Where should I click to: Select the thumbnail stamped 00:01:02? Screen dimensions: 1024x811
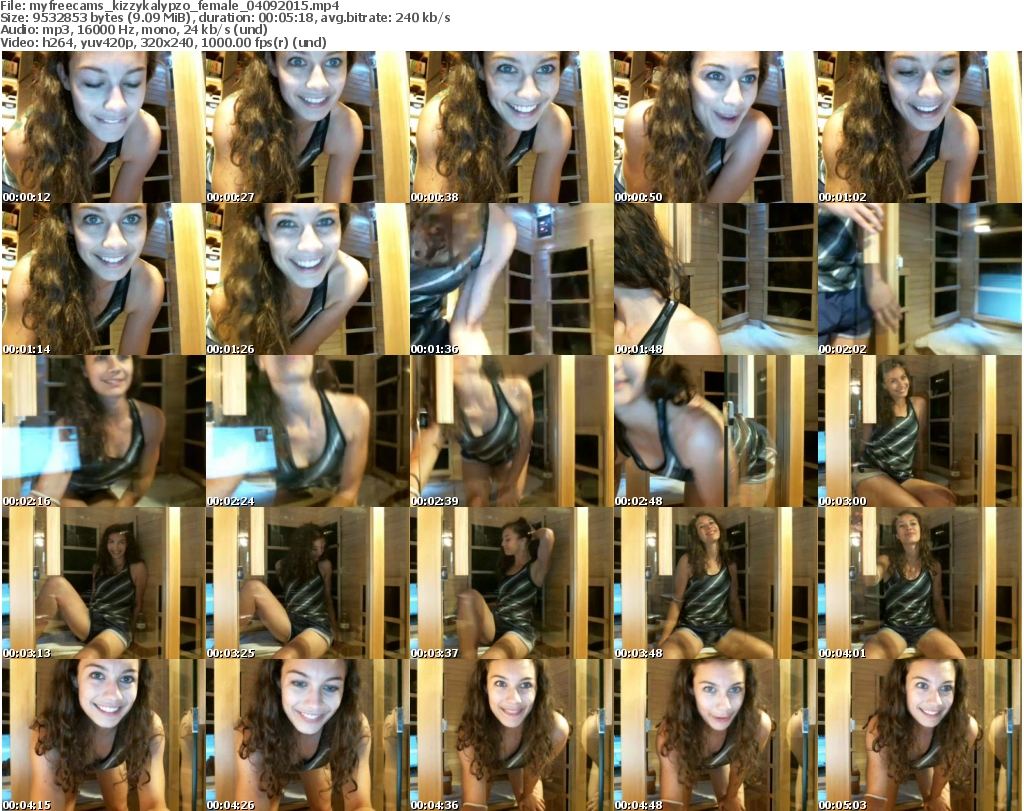[x=920, y=127]
